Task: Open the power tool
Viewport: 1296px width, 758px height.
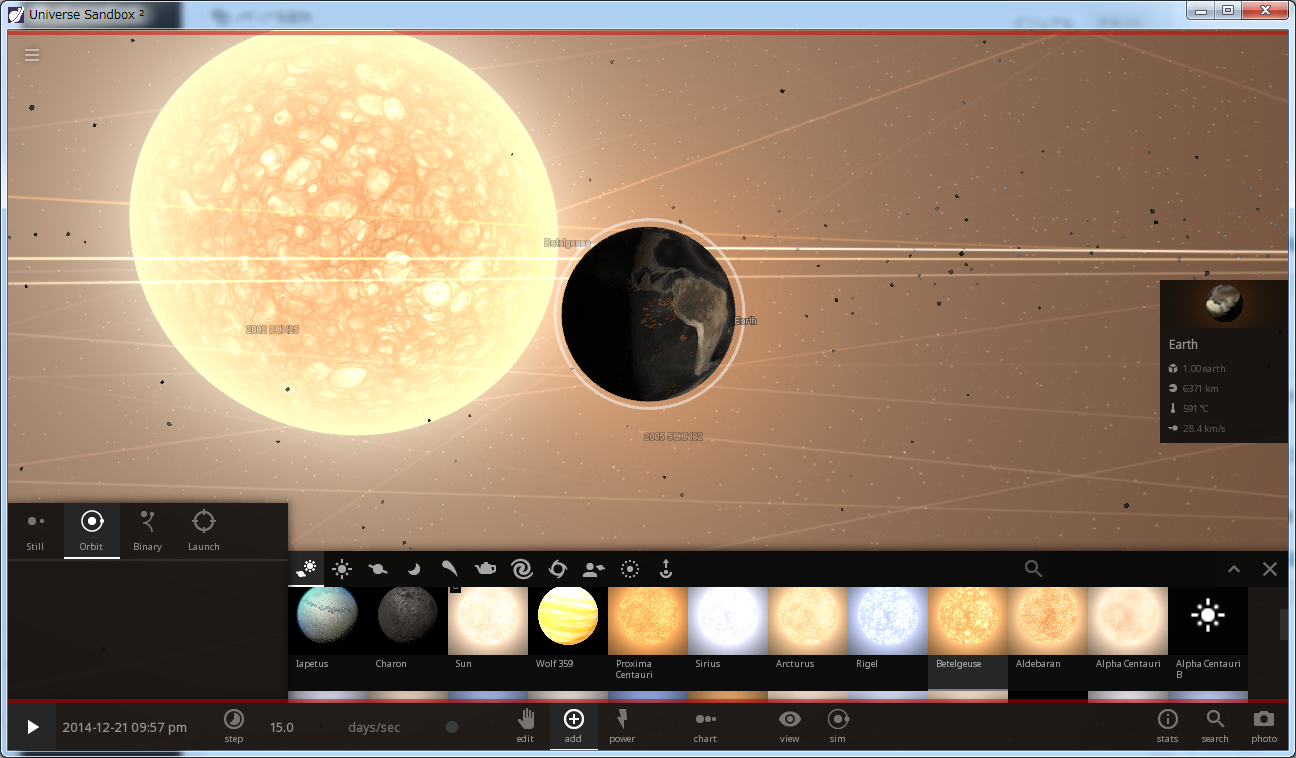Action: pos(622,726)
